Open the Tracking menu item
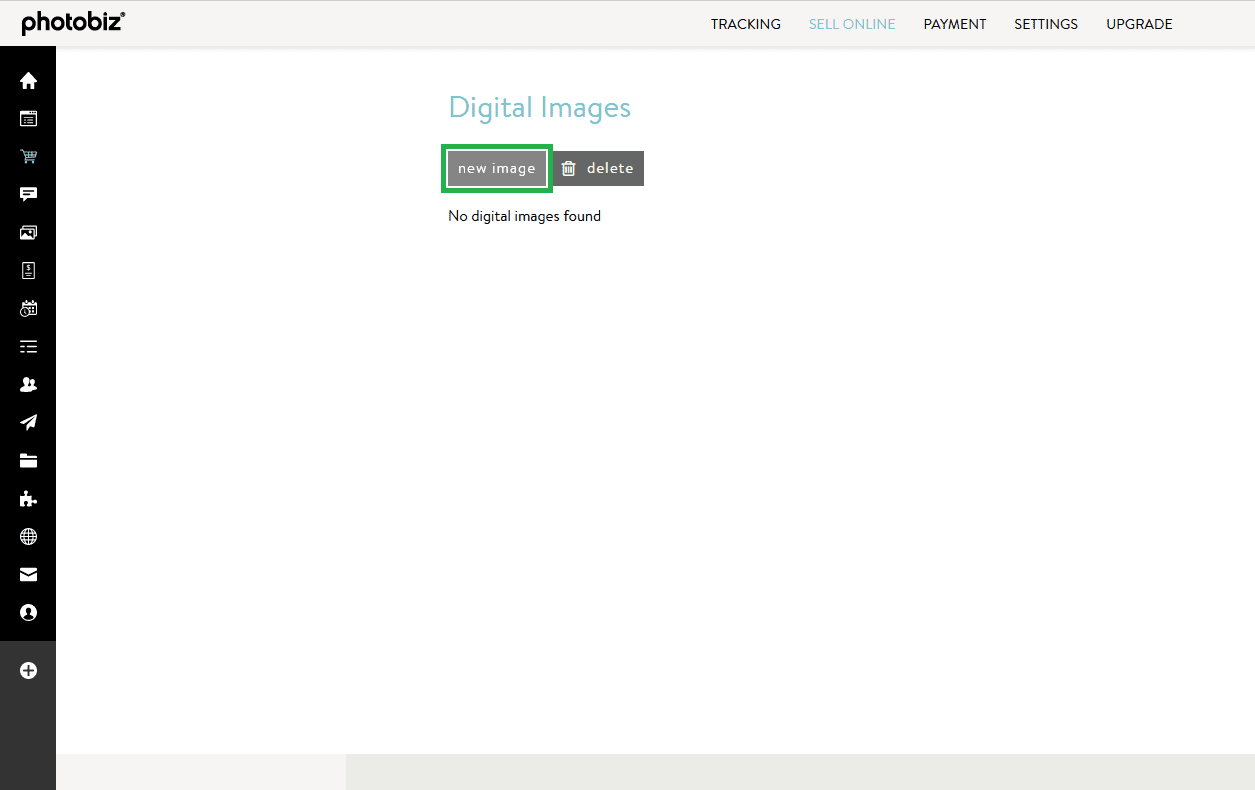Viewport: 1255px width, 790px height. coord(745,24)
